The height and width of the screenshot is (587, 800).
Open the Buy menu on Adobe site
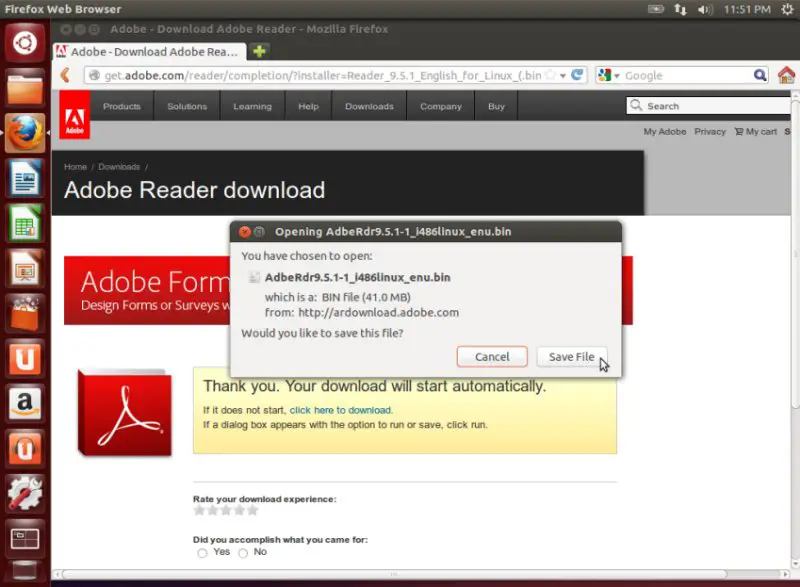(x=496, y=106)
